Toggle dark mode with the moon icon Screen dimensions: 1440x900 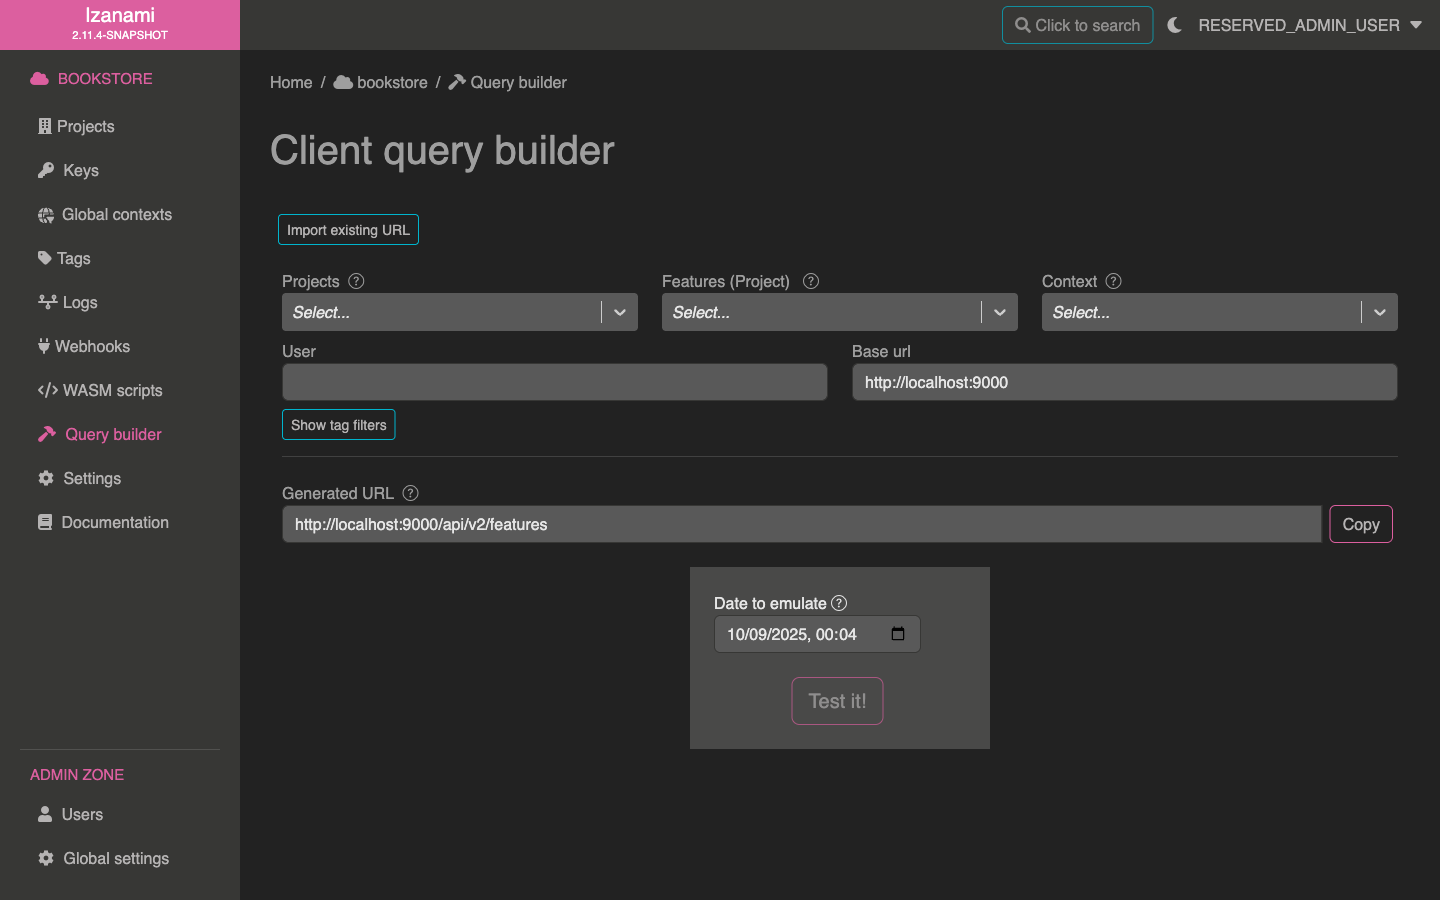click(1175, 25)
